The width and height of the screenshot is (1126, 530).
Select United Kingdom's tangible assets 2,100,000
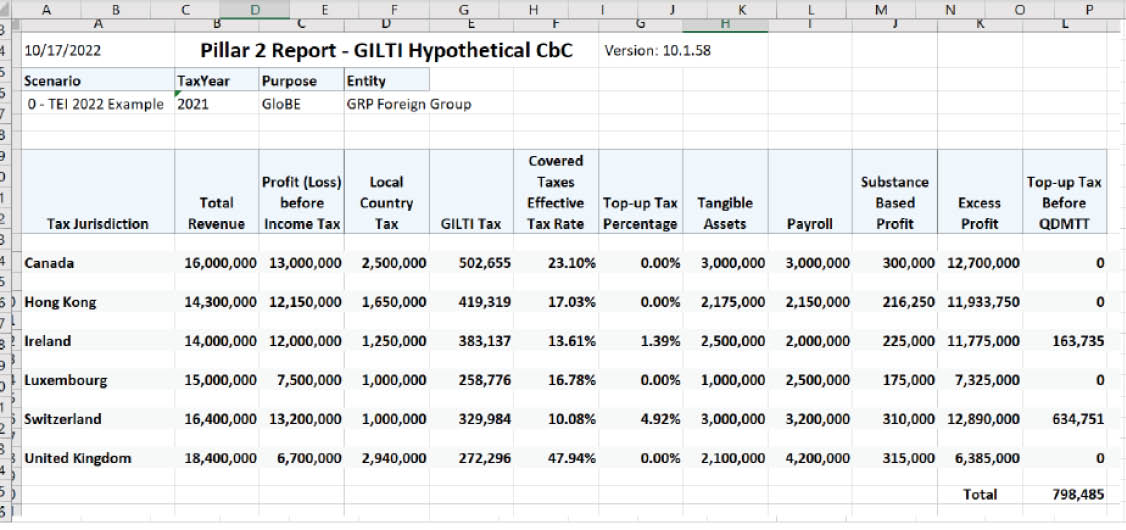726,457
